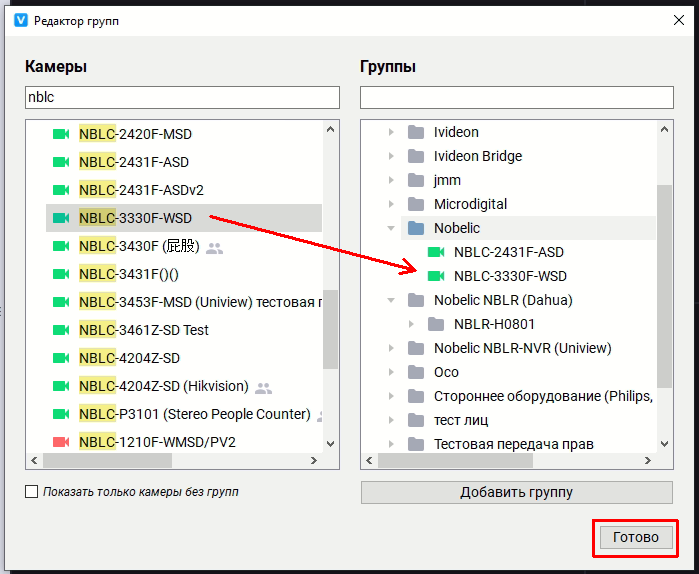Select camera NBLC-3453F-MSD (Uniview) row
Image resolution: width=699 pixels, height=574 pixels.
click(x=184, y=302)
